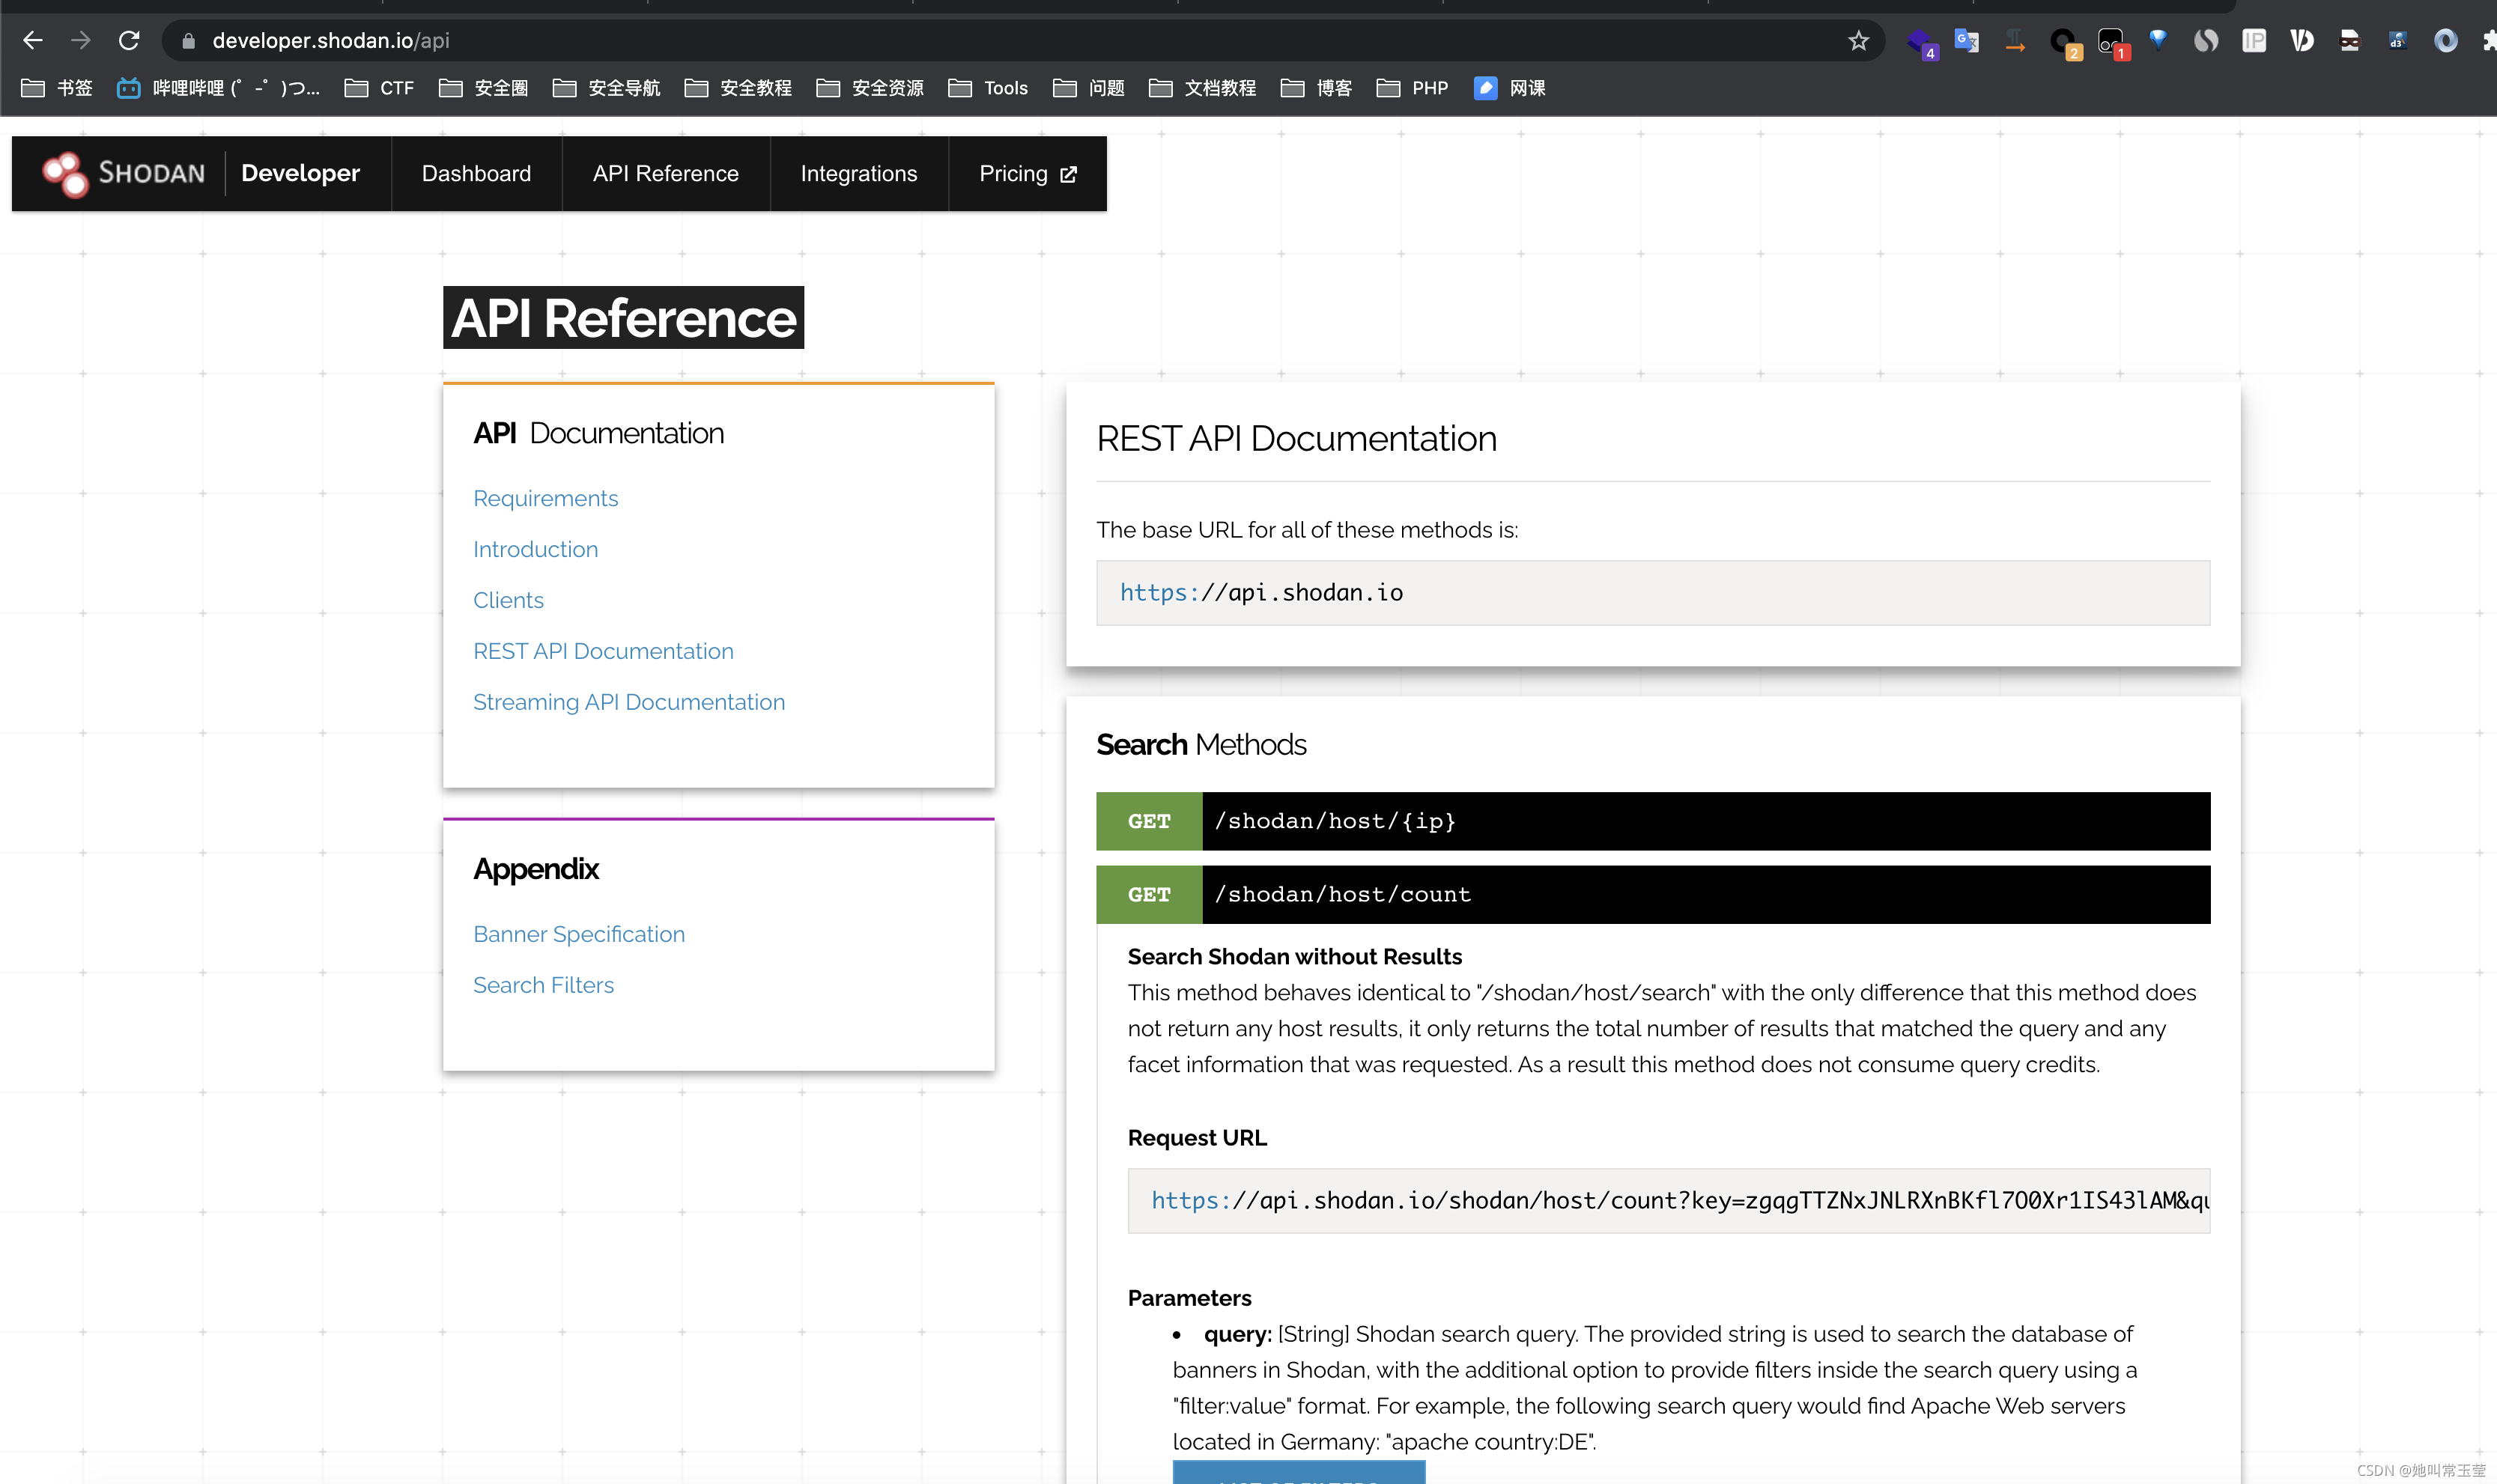Click the browser forward arrow
Screen dimensions: 2497x1484
80,40
